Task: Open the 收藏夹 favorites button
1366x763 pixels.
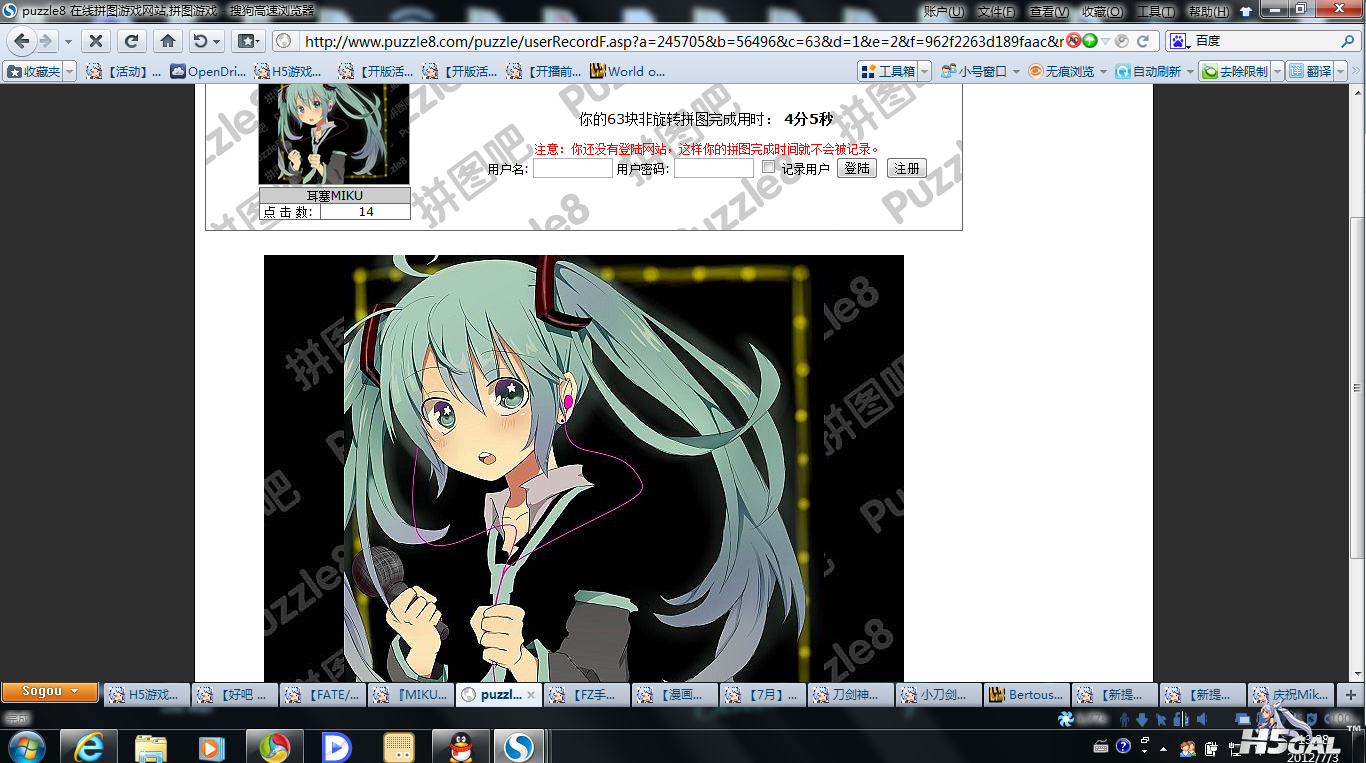Action: pos(35,72)
